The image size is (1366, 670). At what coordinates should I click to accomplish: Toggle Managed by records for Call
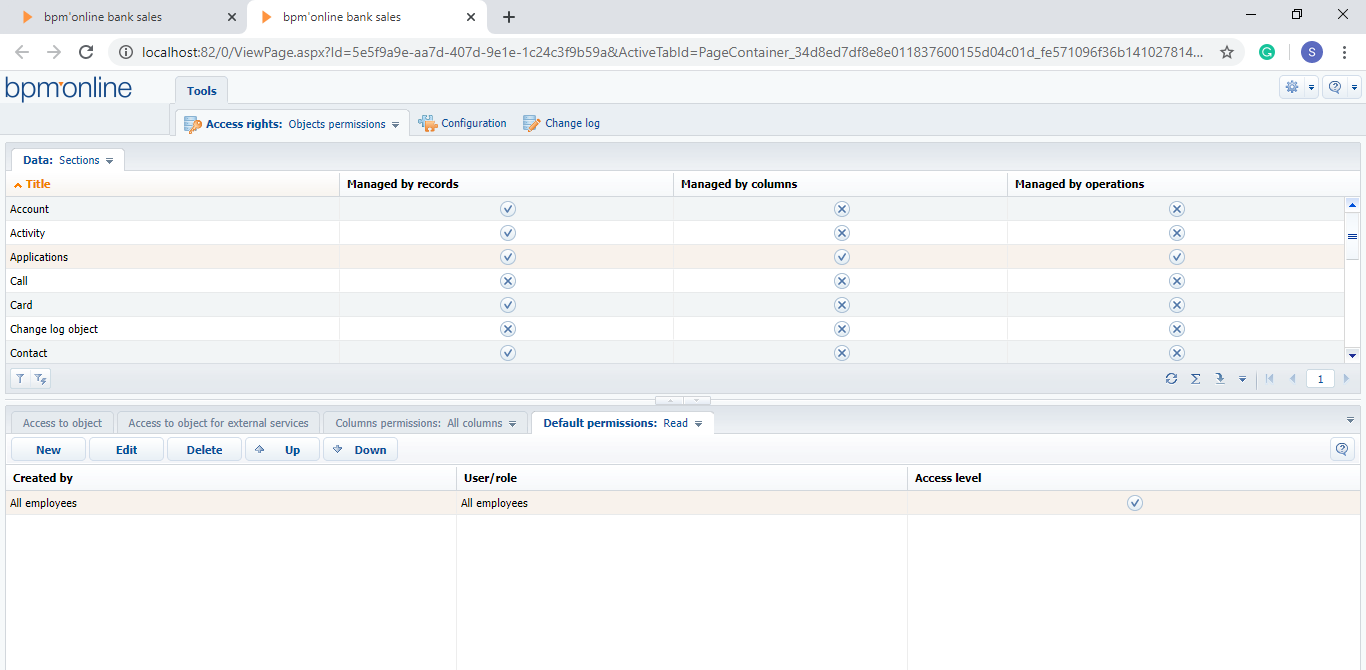point(507,281)
